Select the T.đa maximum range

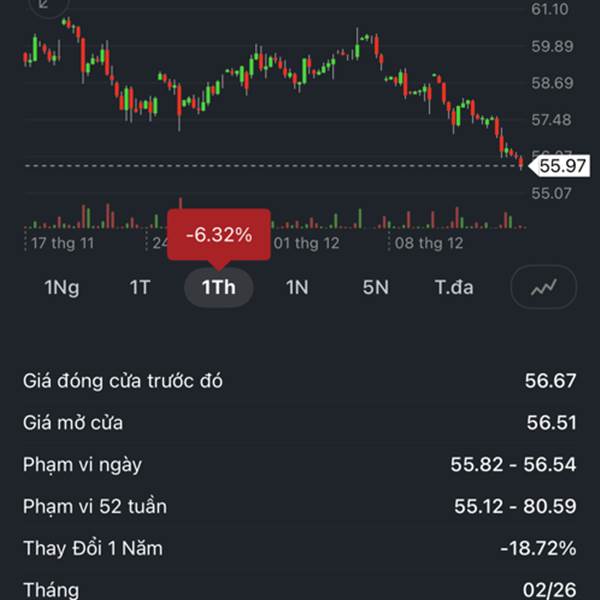[x=454, y=288]
